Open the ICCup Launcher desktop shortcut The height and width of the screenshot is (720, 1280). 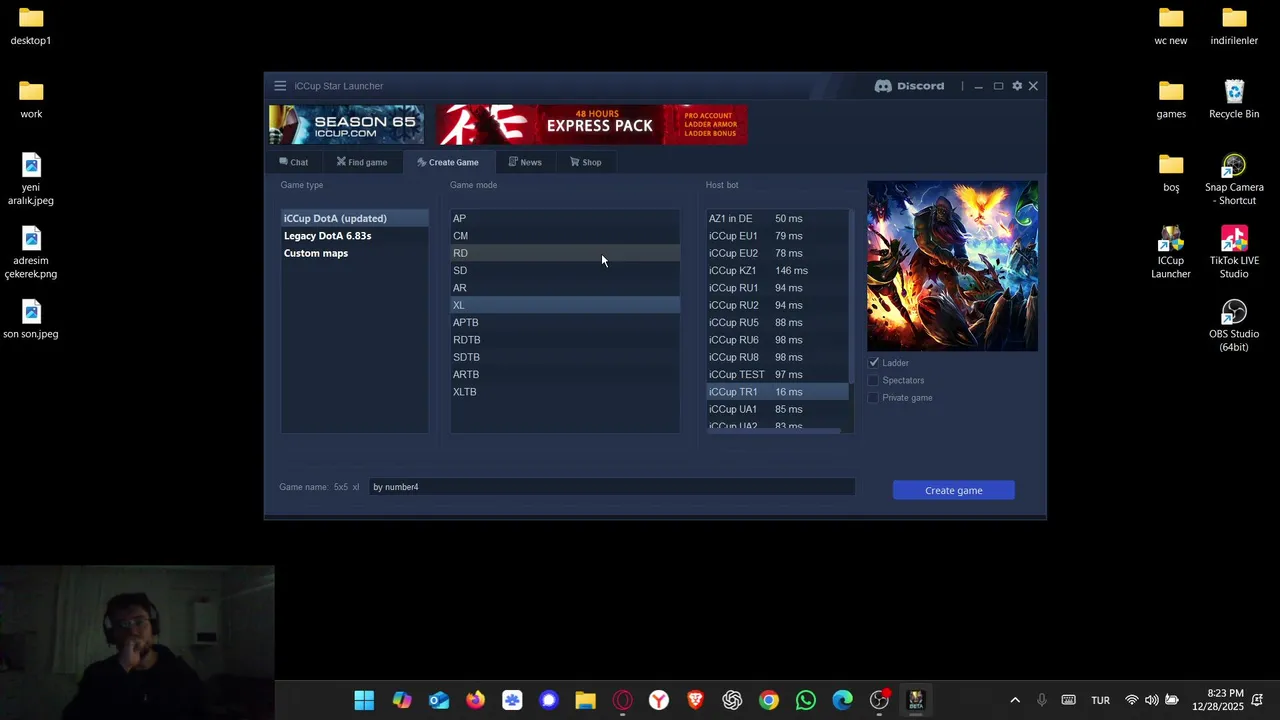1171,253
